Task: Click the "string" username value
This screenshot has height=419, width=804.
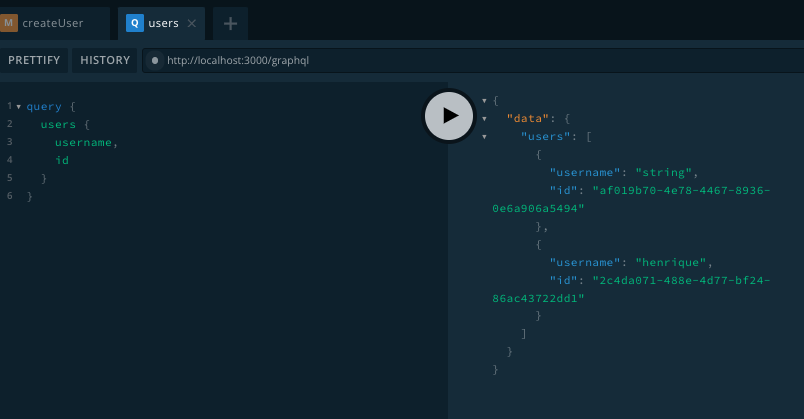Action: pyautogui.click(x=664, y=172)
